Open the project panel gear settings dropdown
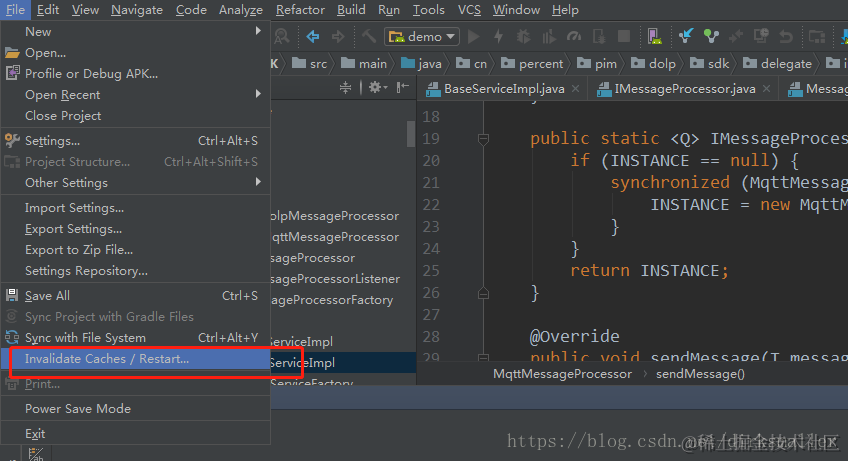Image resolution: width=848 pixels, height=461 pixels. click(x=377, y=87)
